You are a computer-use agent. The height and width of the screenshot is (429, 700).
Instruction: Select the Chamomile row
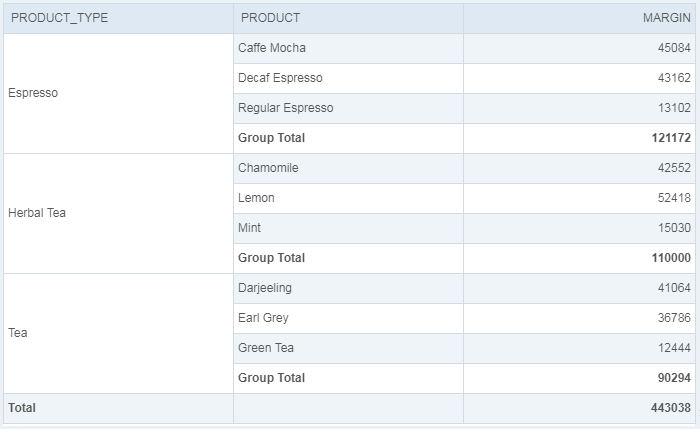tap(268, 168)
